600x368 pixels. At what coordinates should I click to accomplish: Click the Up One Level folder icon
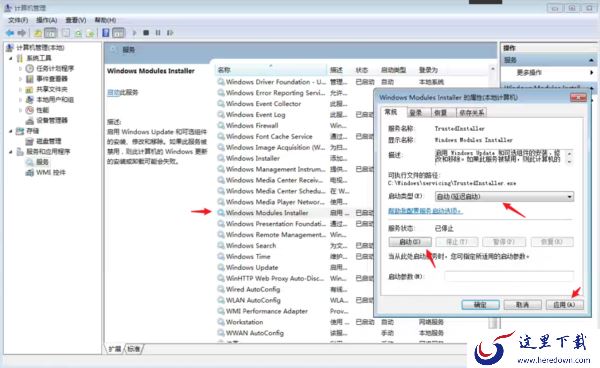(38, 33)
